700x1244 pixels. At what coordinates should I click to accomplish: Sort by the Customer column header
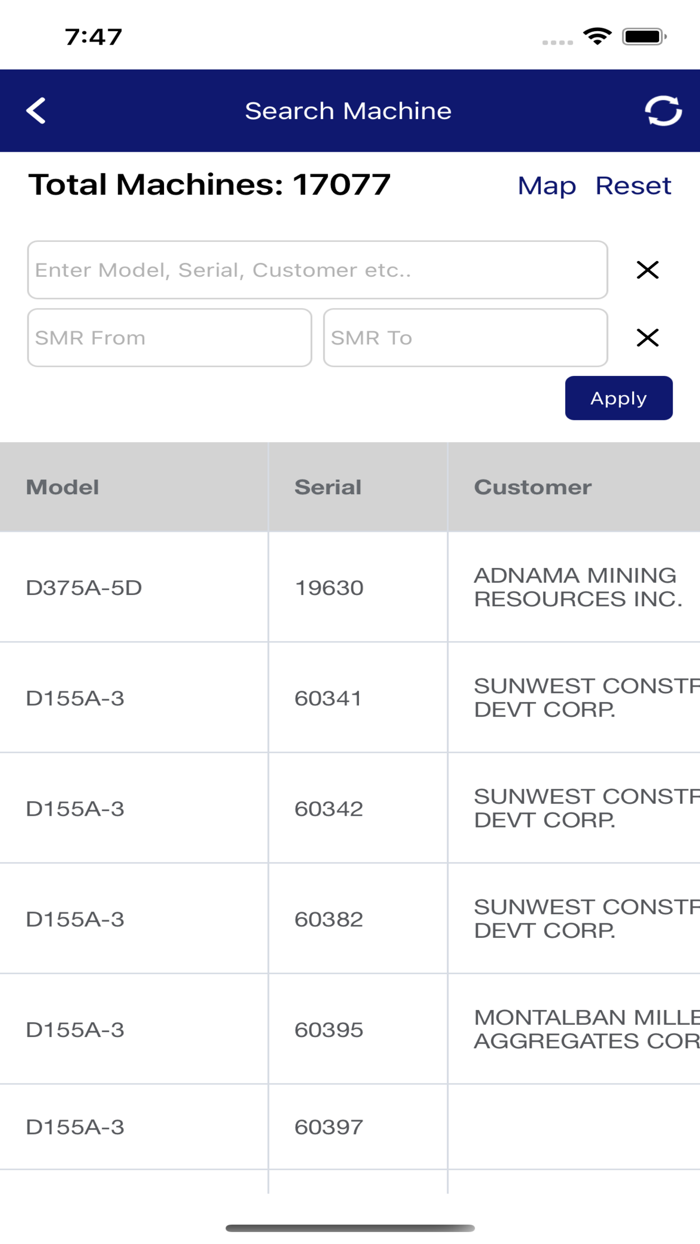click(x=532, y=487)
